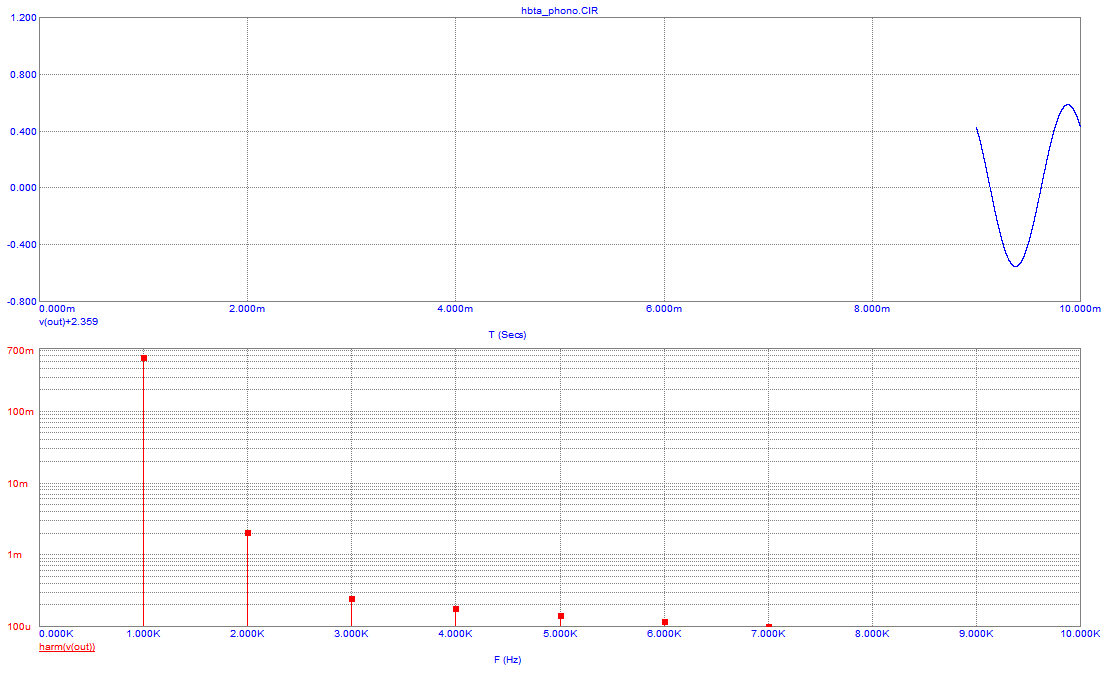Click the blue sine waveform peak
Image resolution: width=1107 pixels, height=677 pixels.
[1067, 105]
